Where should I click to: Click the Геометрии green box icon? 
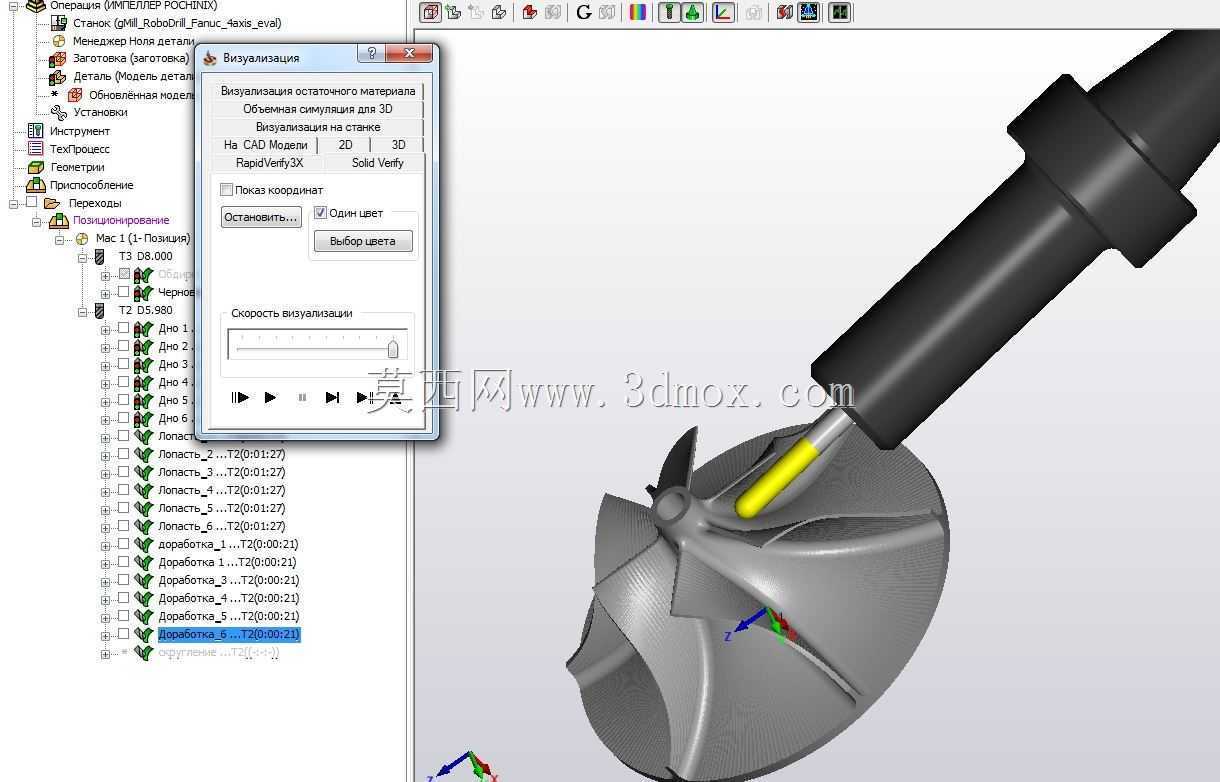[36, 167]
